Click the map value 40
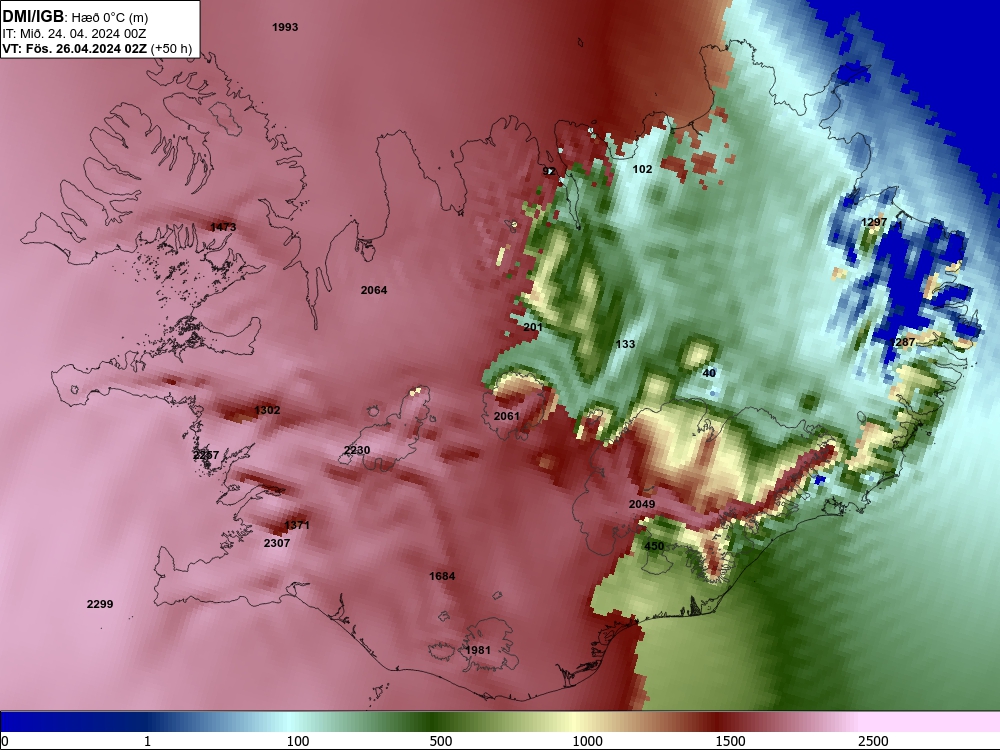This screenshot has height=750, width=1000. [709, 373]
